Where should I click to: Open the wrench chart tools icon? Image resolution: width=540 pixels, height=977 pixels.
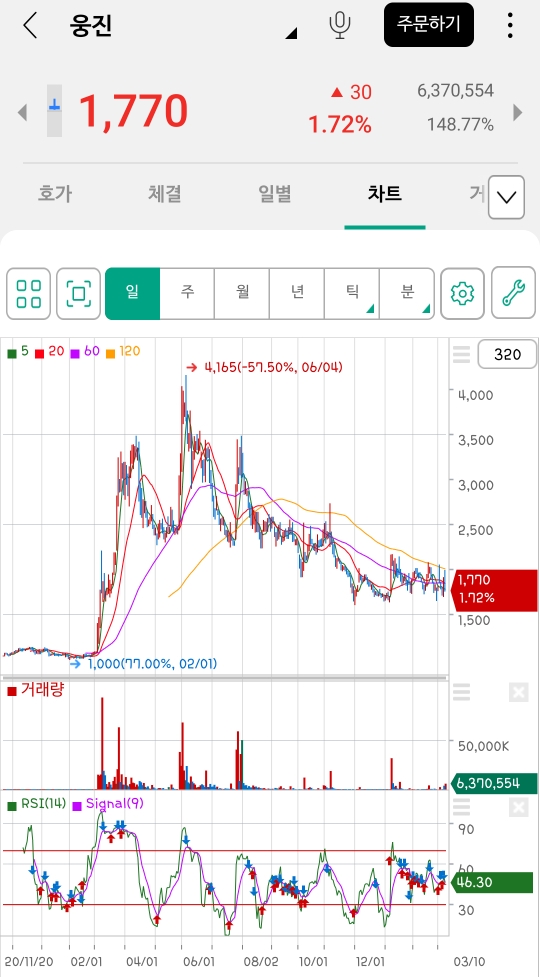tap(513, 293)
